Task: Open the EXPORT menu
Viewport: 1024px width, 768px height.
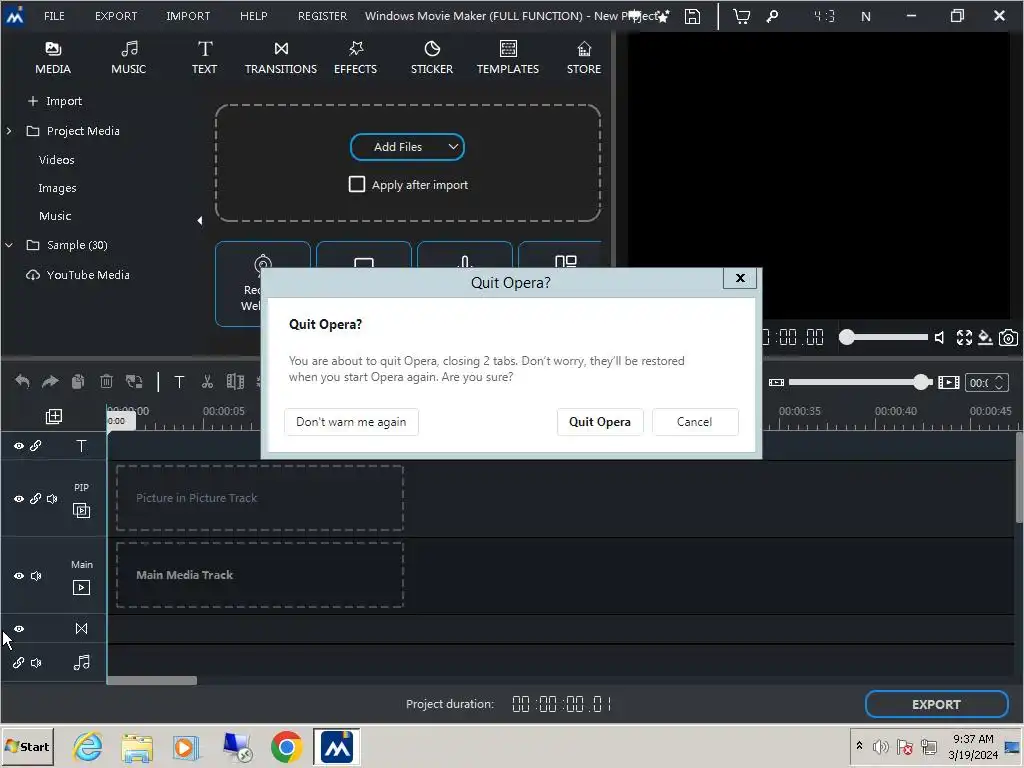Action: (x=116, y=16)
